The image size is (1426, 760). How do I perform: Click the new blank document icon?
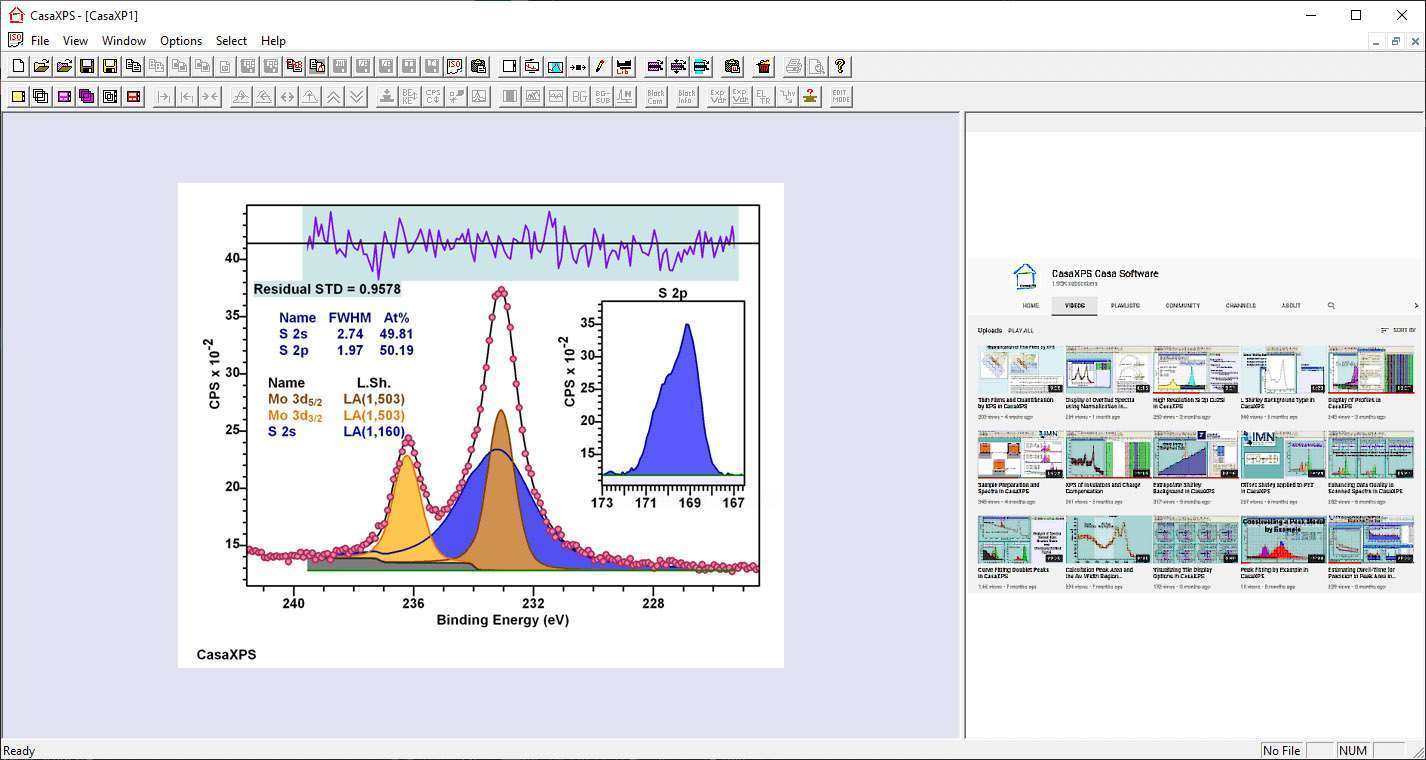[x=18, y=67]
